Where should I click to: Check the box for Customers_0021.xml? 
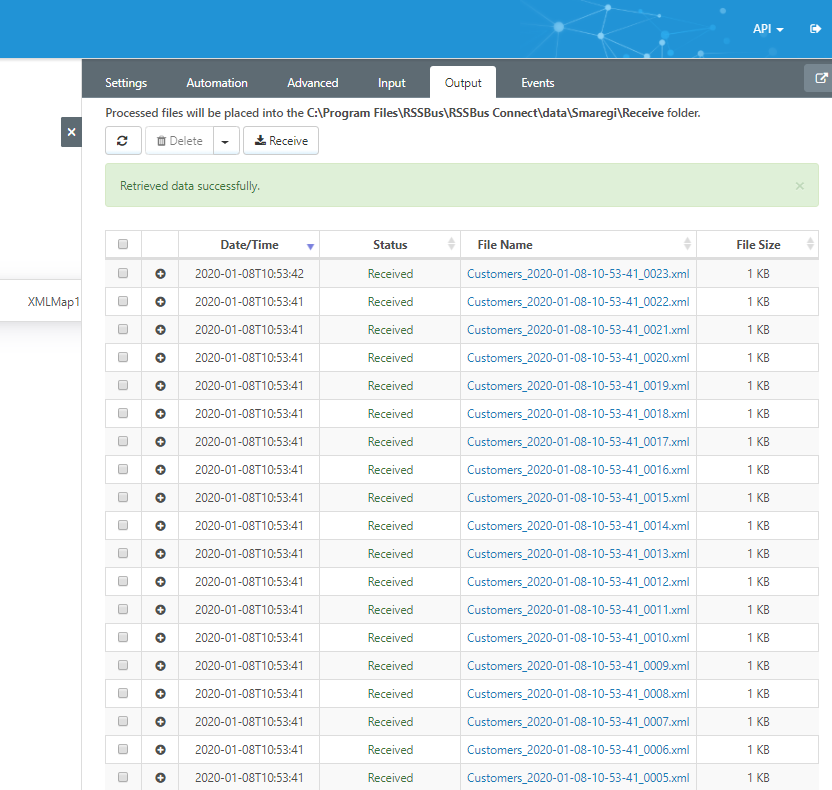pyautogui.click(x=123, y=329)
